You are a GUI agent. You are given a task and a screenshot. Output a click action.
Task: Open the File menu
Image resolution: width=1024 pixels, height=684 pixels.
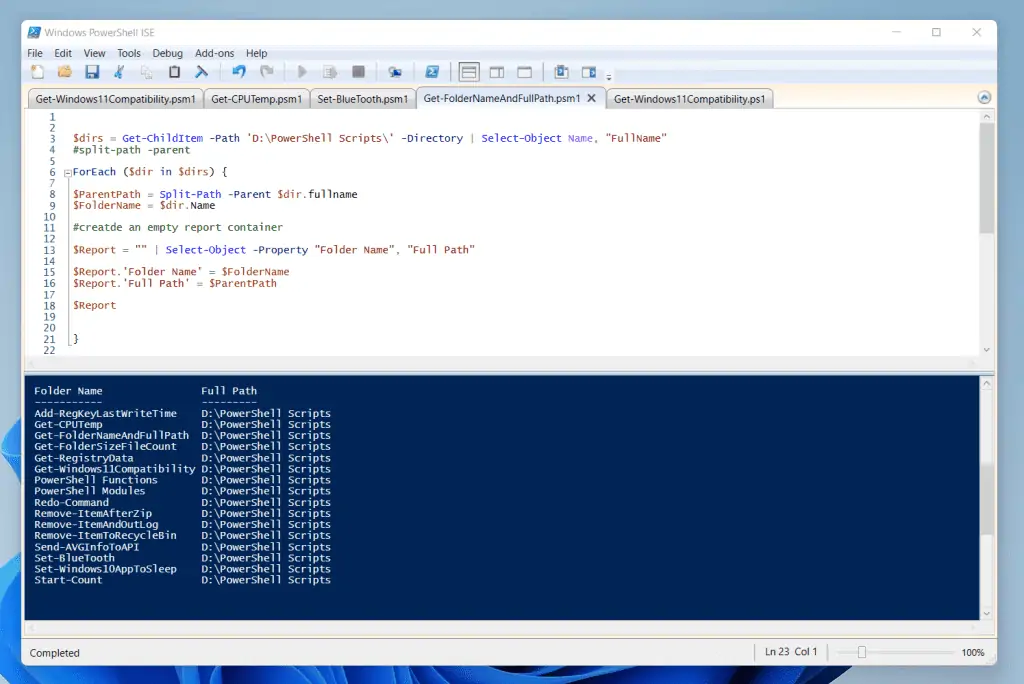click(35, 53)
